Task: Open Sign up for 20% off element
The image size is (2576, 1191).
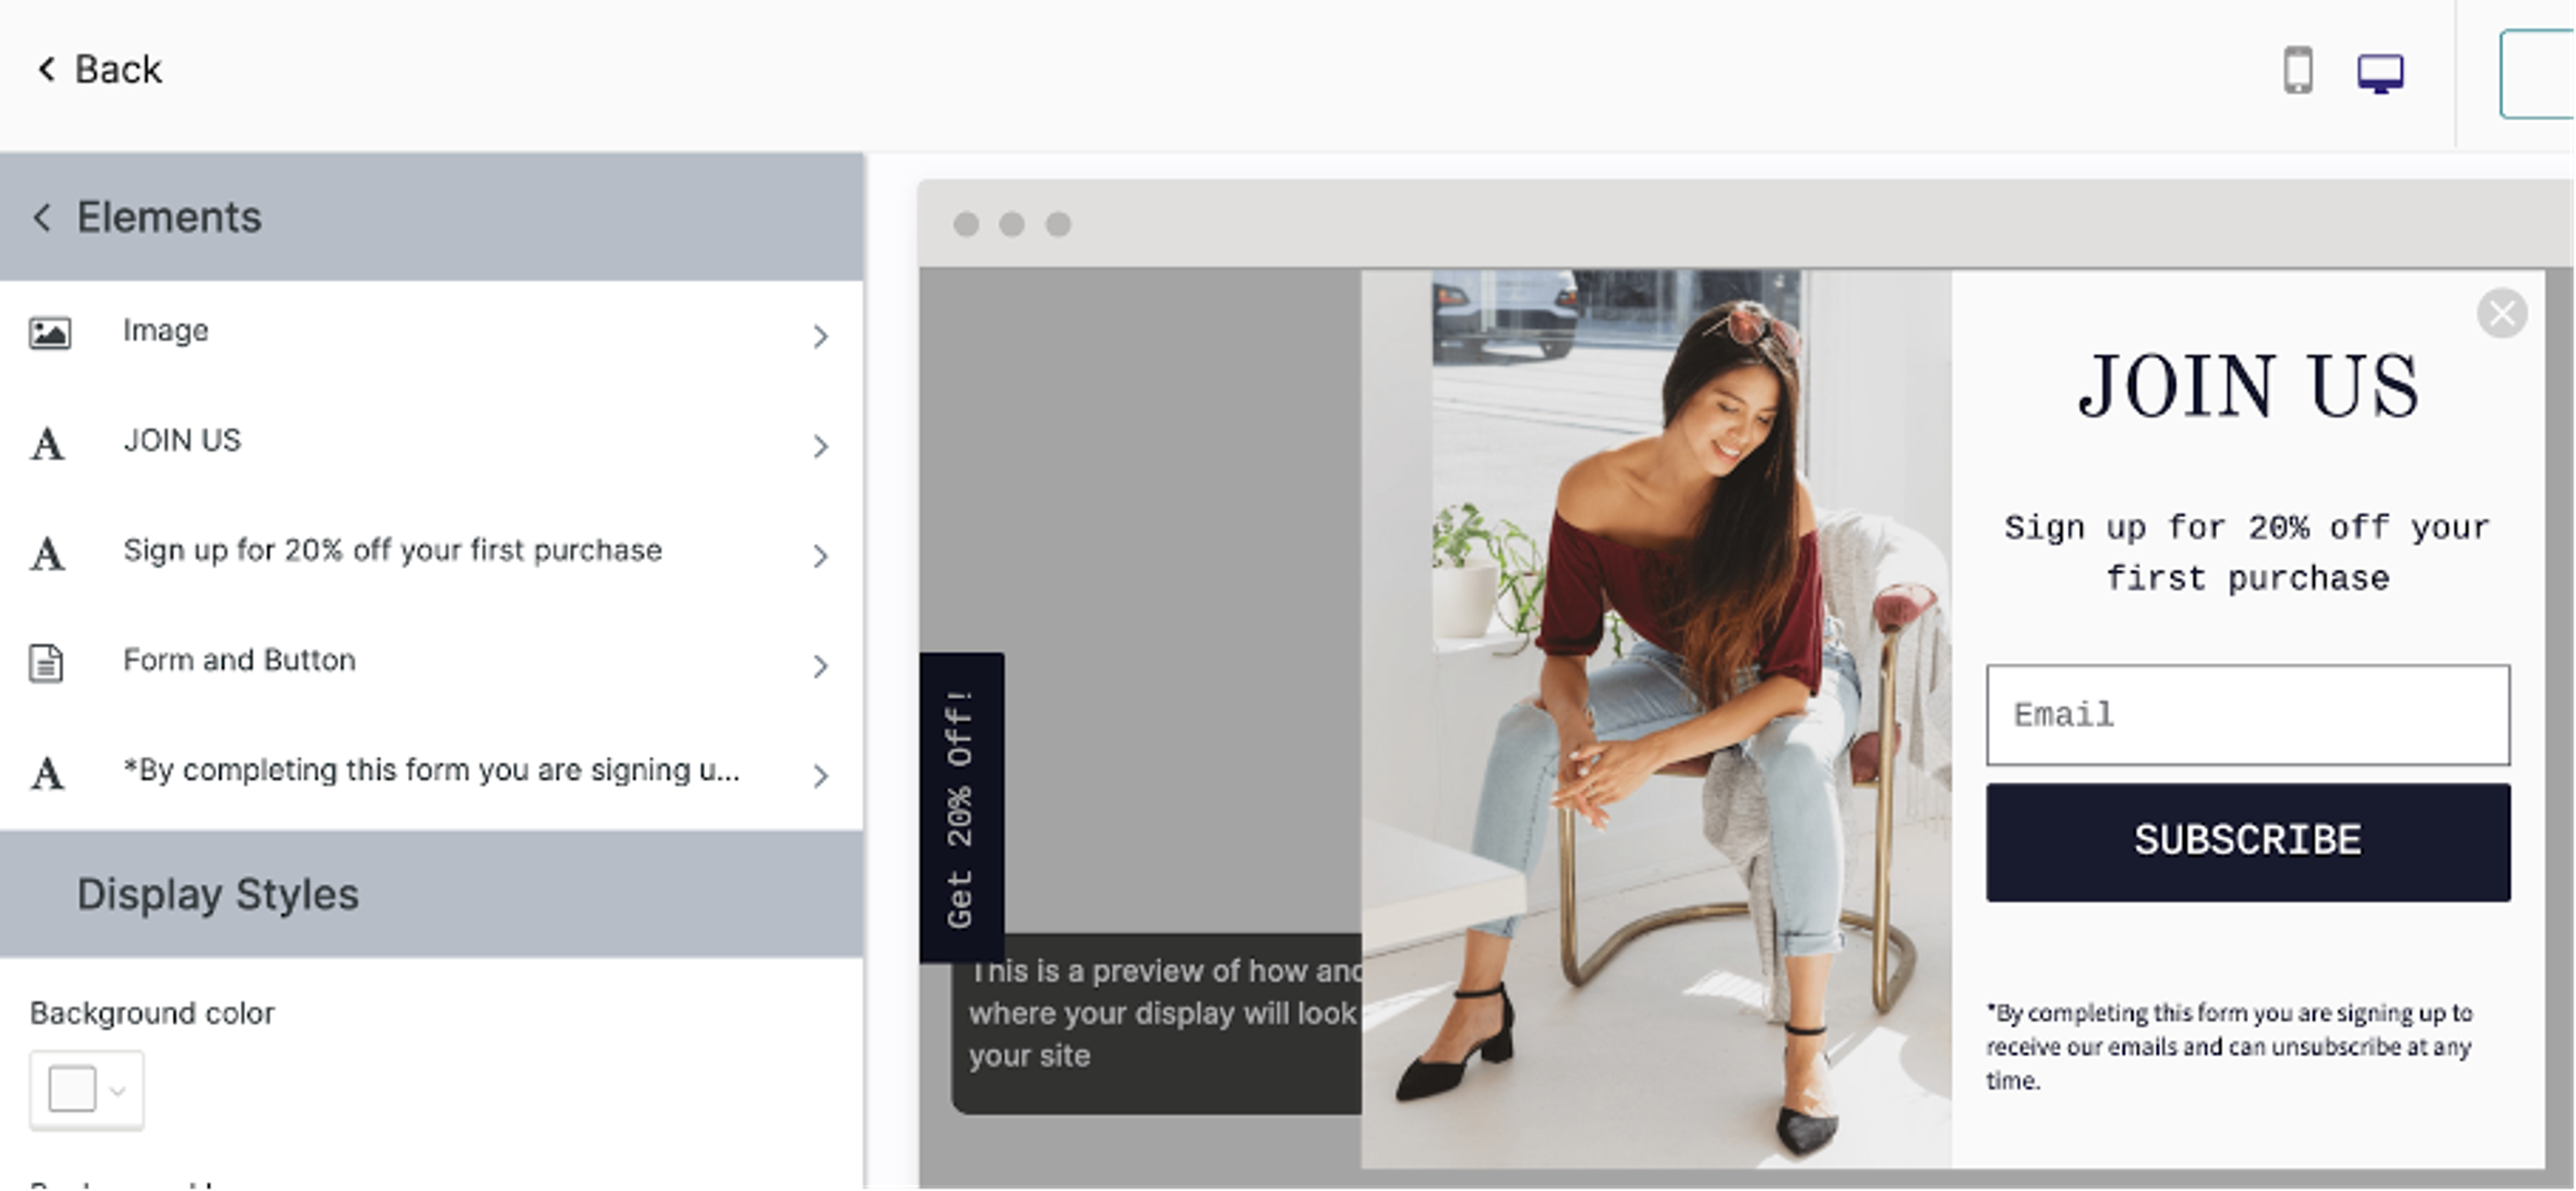Action: pos(431,555)
